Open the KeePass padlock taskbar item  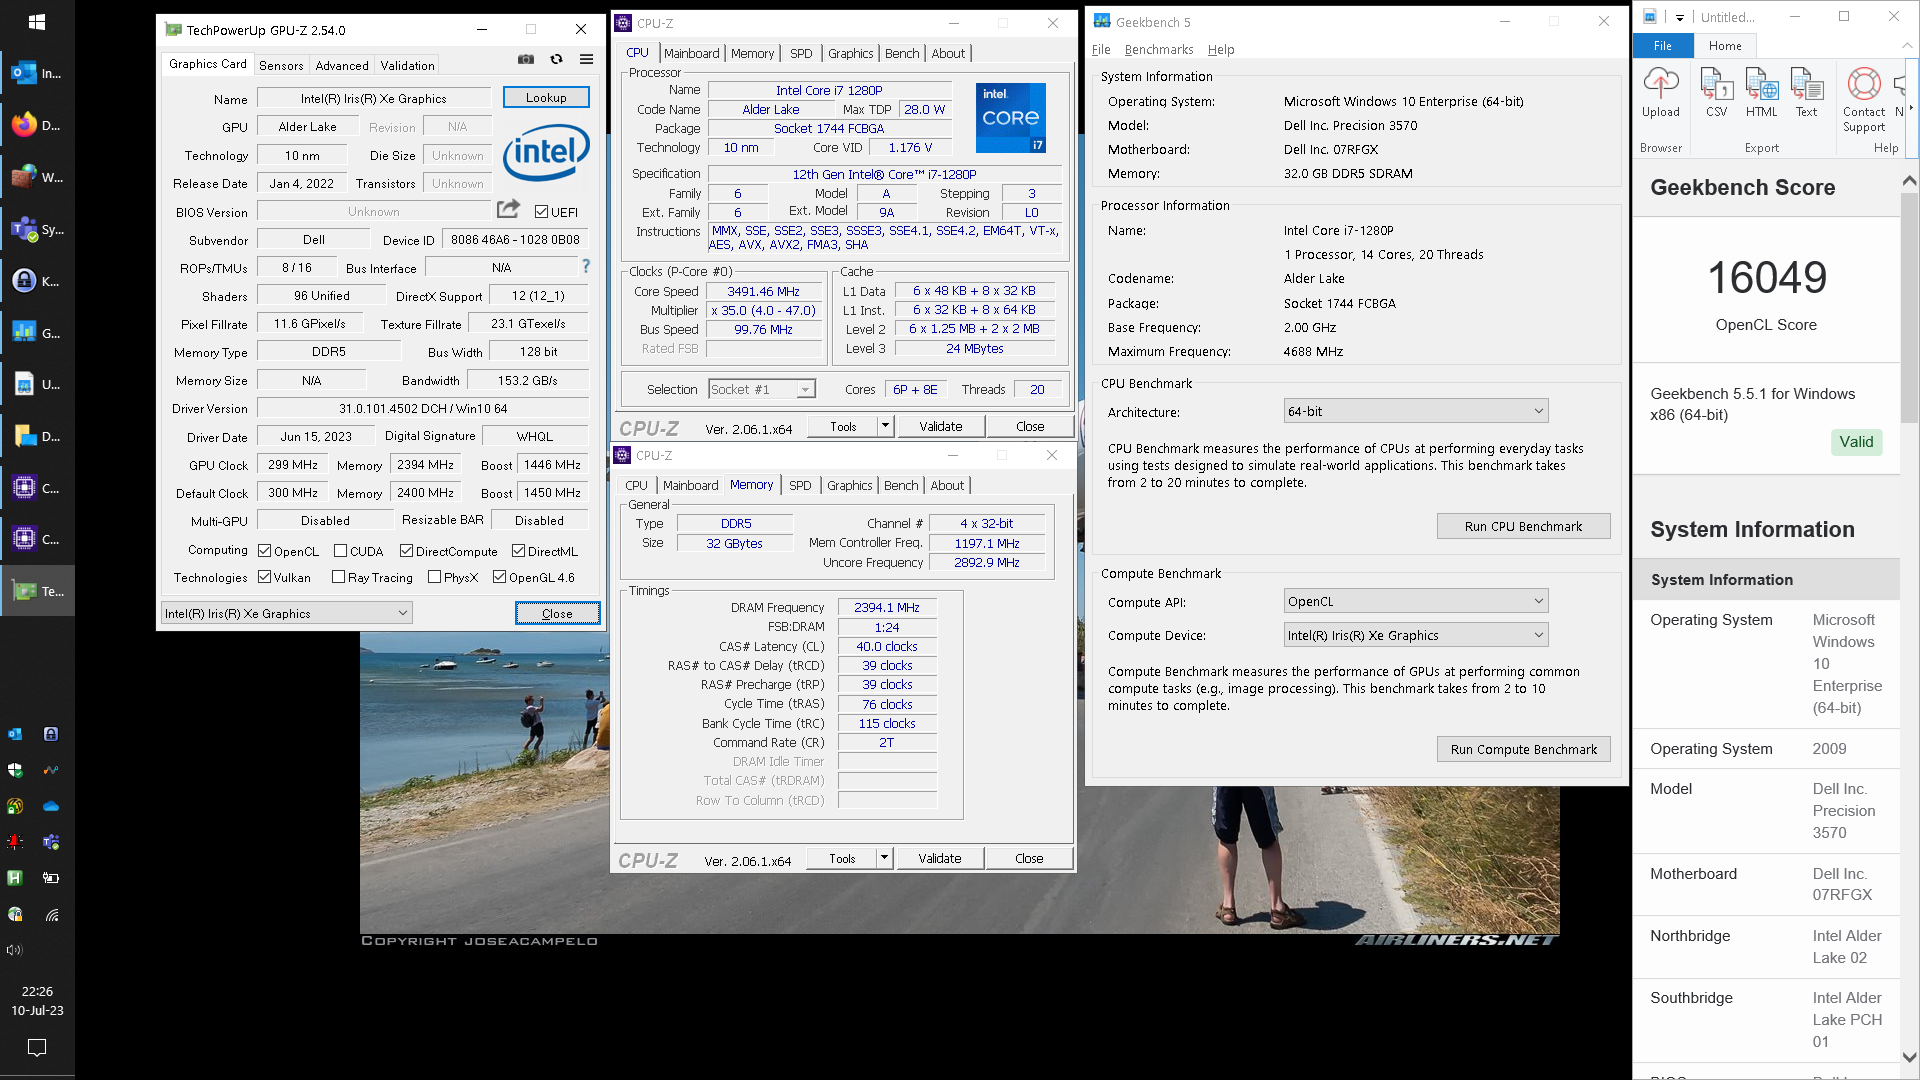pyautogui.click(x=37, y=281)
